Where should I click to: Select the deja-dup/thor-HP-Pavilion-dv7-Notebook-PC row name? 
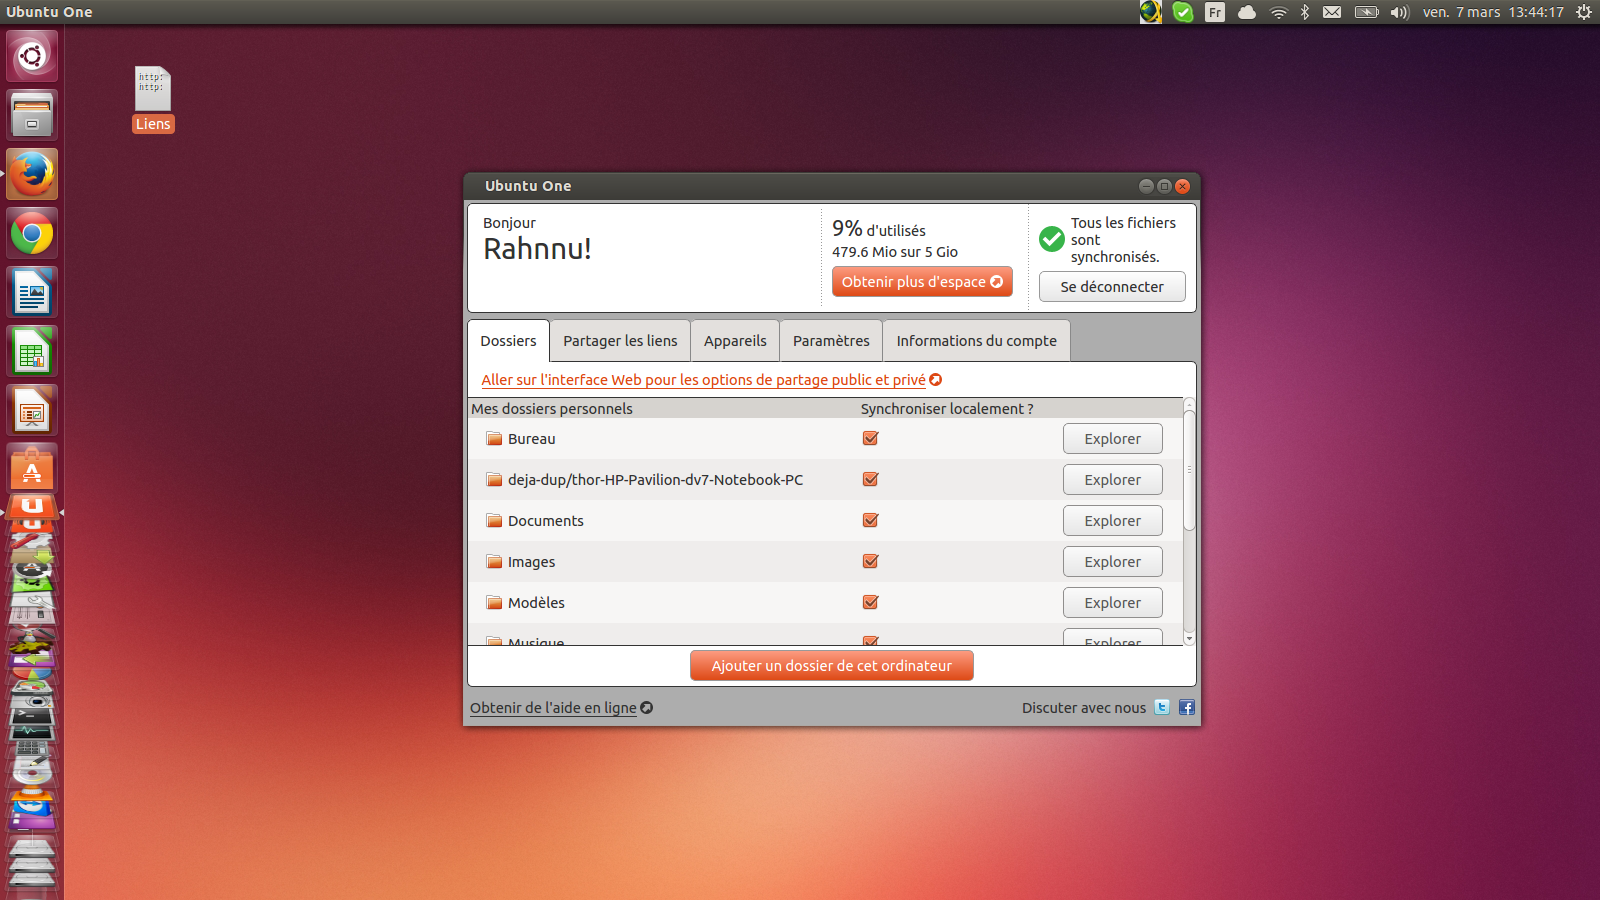point(655,480)
